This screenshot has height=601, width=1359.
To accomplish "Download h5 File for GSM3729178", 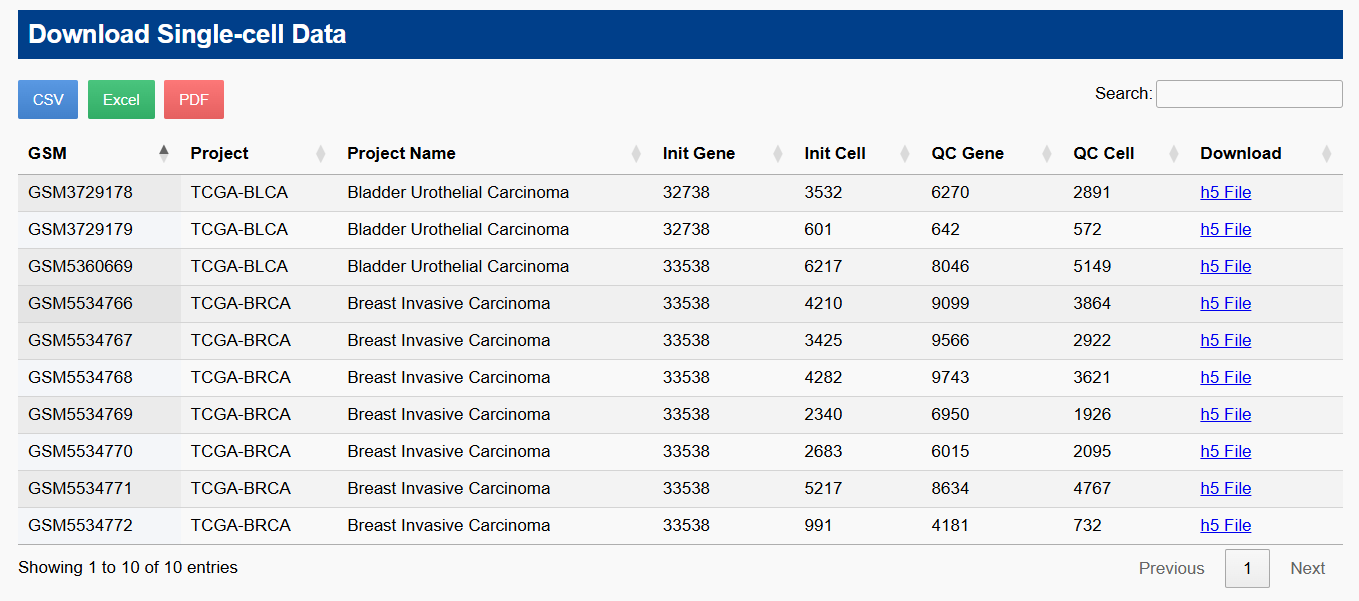I will (x=1225, y=193).
